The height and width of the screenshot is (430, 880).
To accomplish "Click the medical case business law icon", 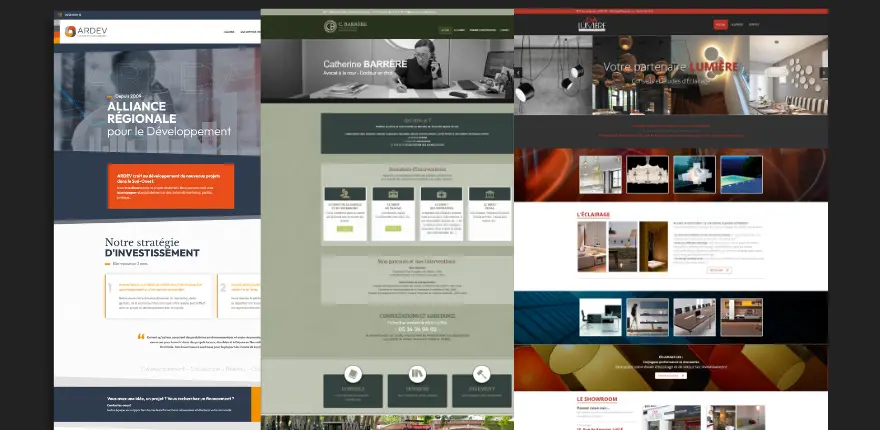I will [441, 194].
